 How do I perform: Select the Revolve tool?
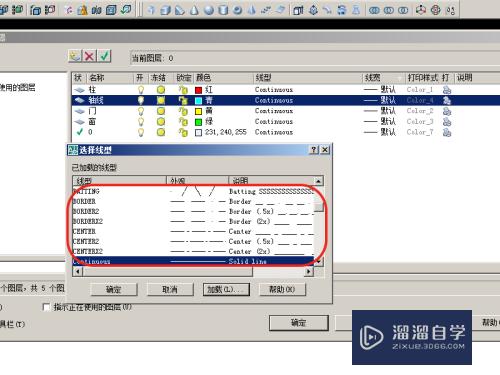342,10
